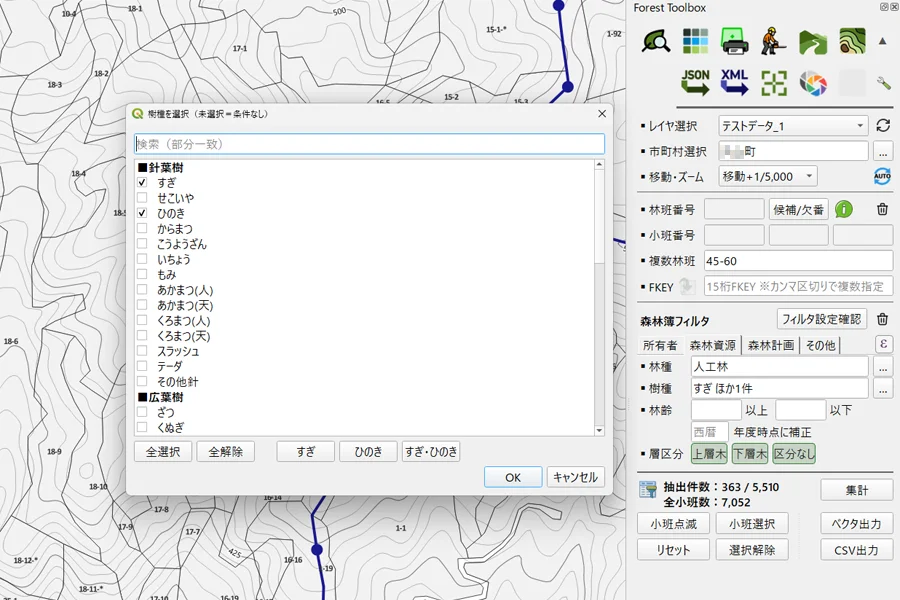900x600 pixels.
Task: Uncheck the ひのき checkbox
Action: [142, 213]
